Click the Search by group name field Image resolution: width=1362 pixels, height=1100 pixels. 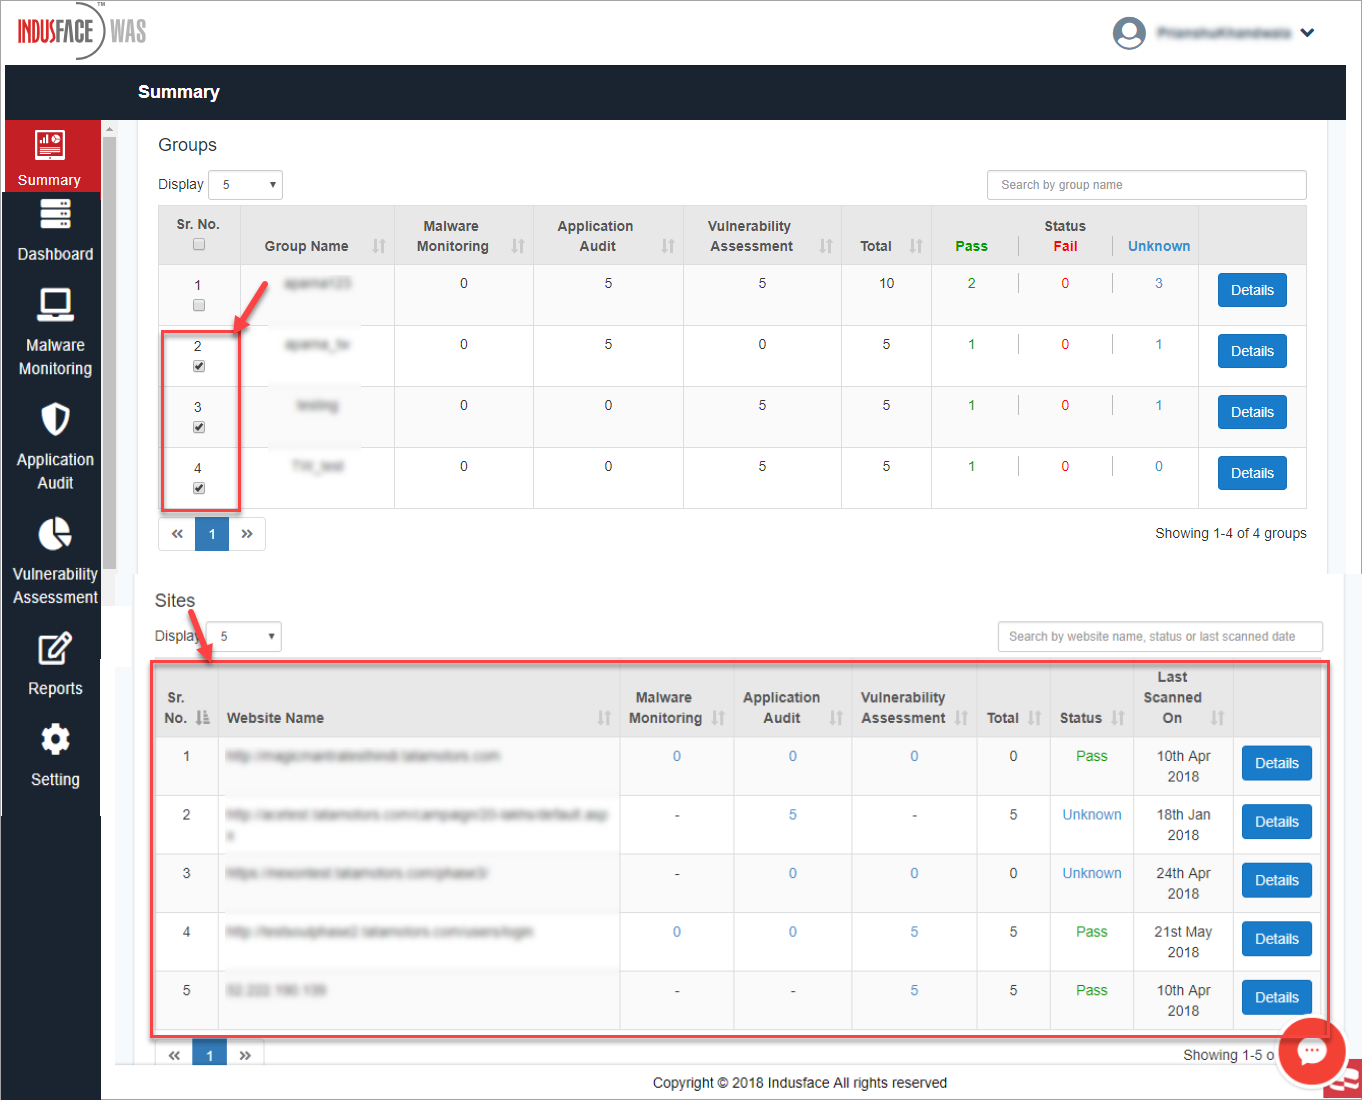pos(1147,185)
